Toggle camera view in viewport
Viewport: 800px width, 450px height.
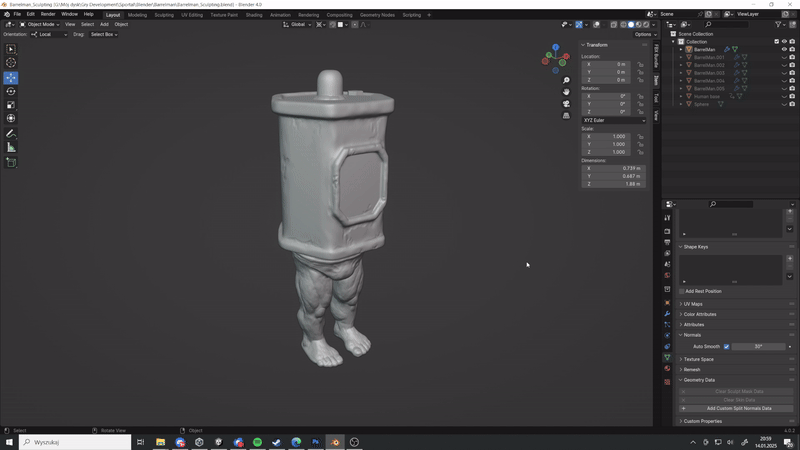566,104
